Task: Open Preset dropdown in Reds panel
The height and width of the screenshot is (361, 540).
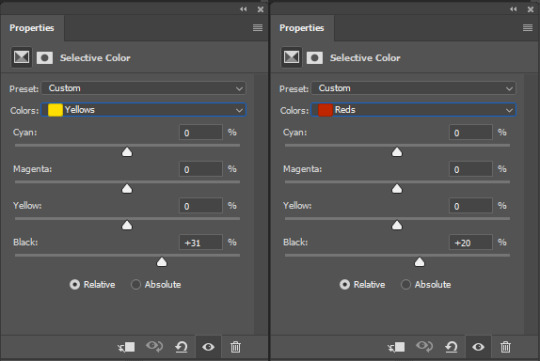Action: click(x=414, y=88)
